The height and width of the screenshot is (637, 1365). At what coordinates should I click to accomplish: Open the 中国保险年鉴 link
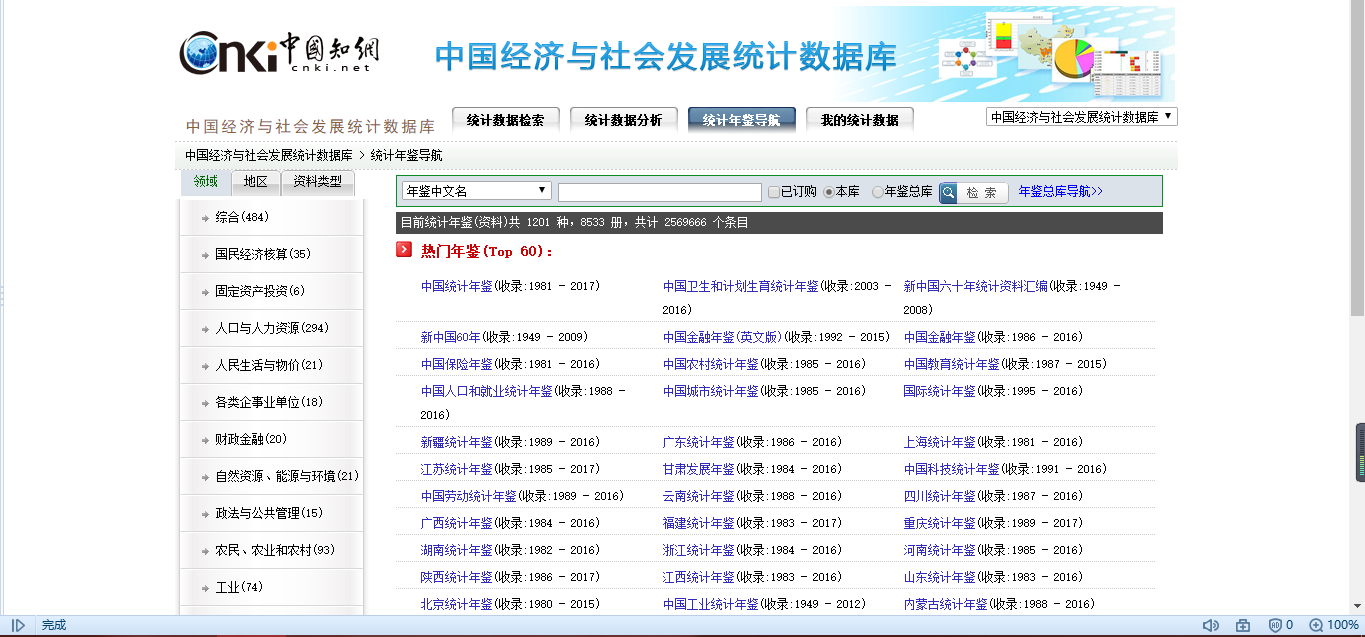pos(457,364)
